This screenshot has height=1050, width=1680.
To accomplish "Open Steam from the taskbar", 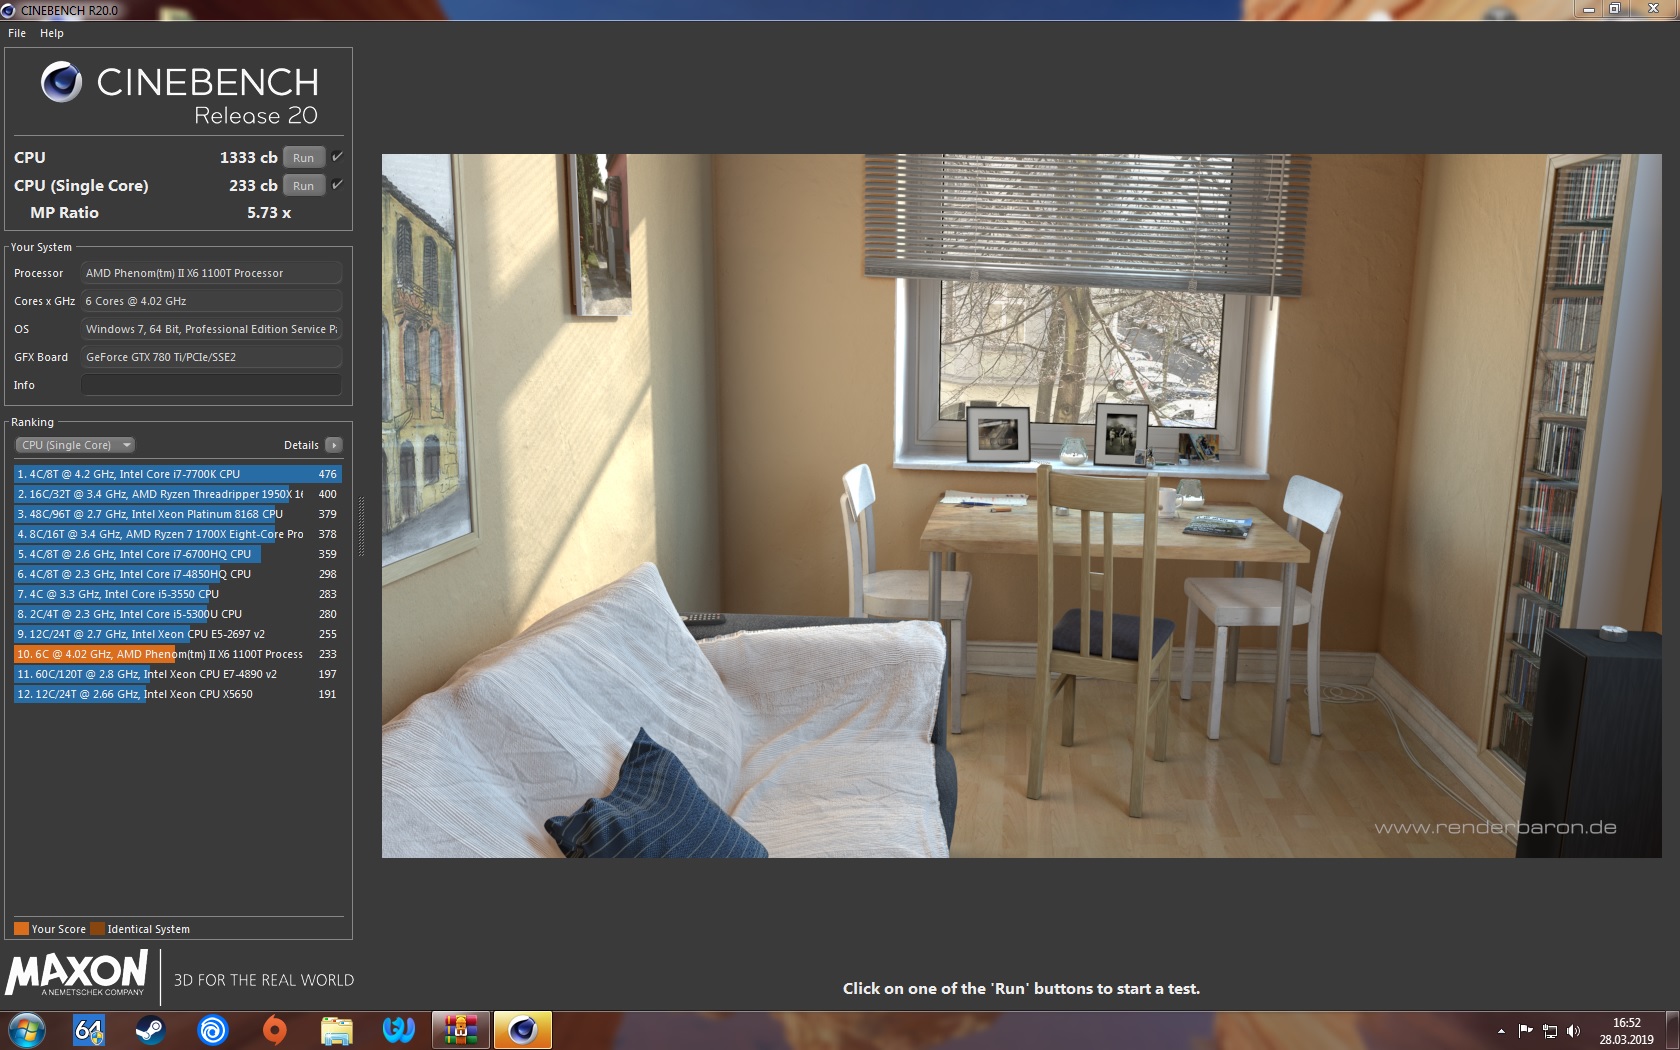I will click(x=151, y=1030).
